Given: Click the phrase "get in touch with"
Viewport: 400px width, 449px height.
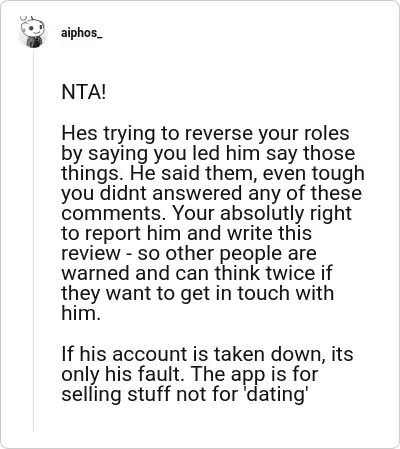Looking at the screenshot, I should [x=257, y=294].
